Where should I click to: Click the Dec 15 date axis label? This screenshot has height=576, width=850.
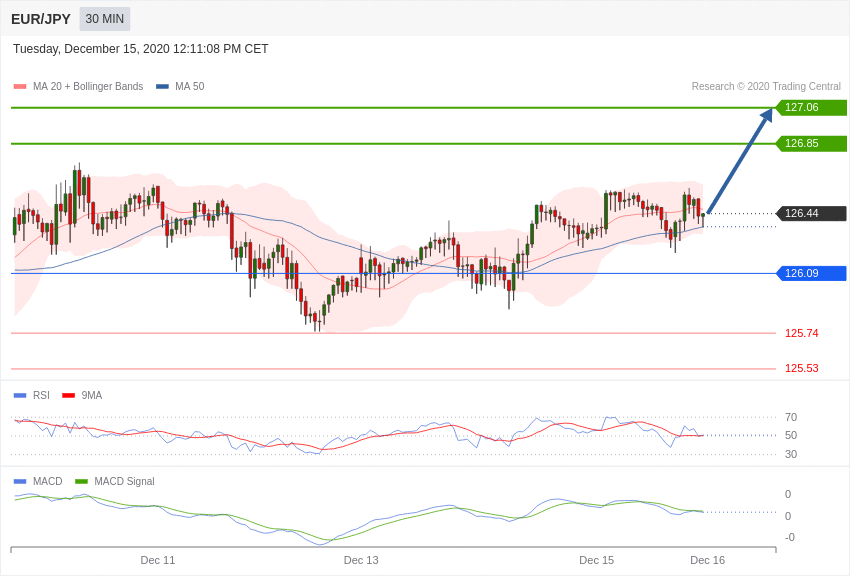[x=597, y=560]
